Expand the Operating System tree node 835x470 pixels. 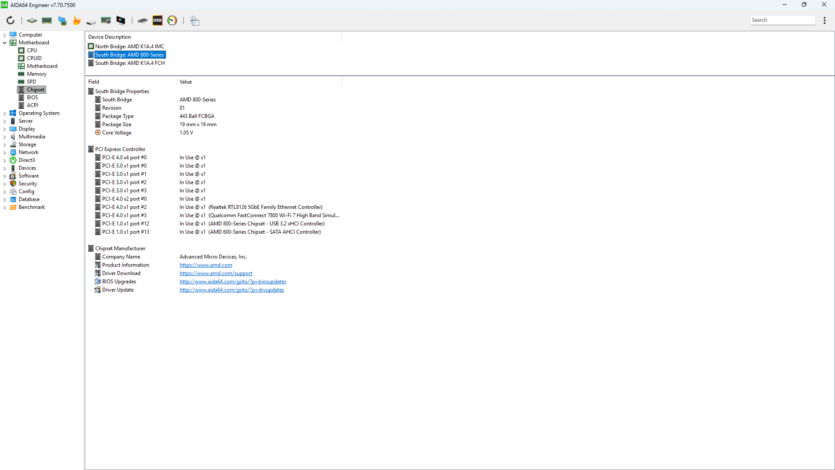pos(5,113)
